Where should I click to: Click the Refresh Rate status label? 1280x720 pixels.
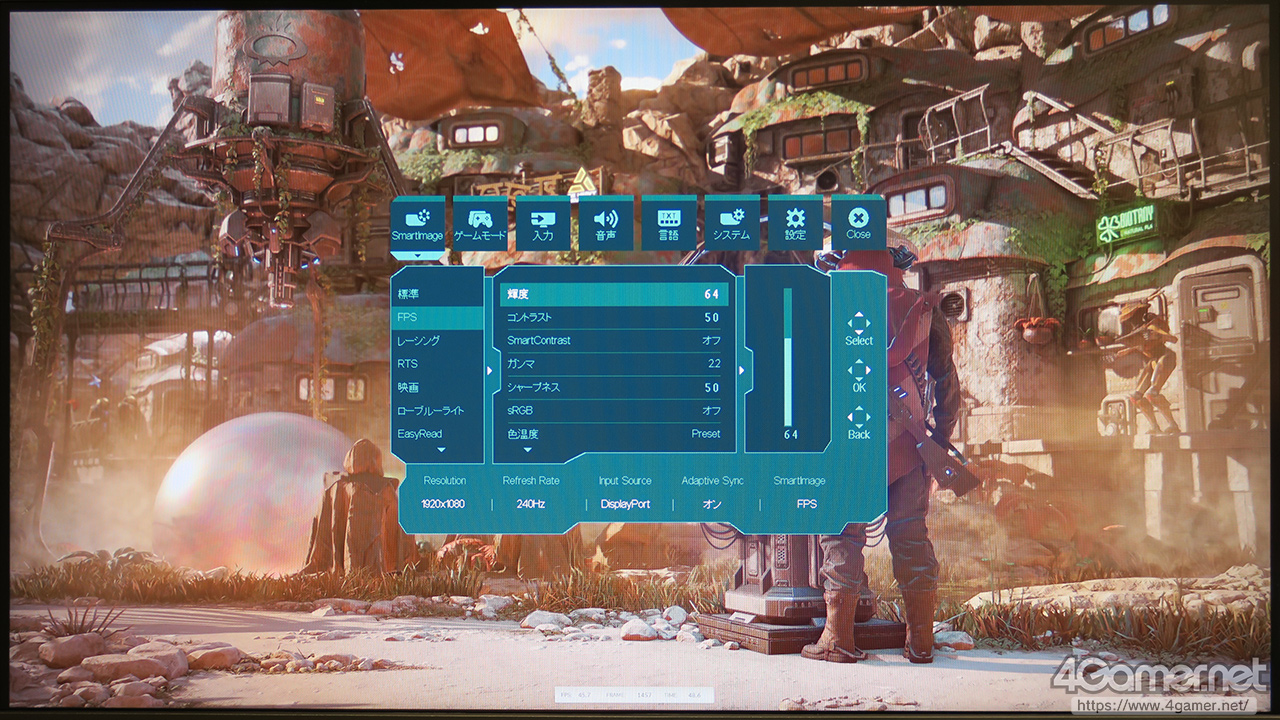click(x=531, y=481)
